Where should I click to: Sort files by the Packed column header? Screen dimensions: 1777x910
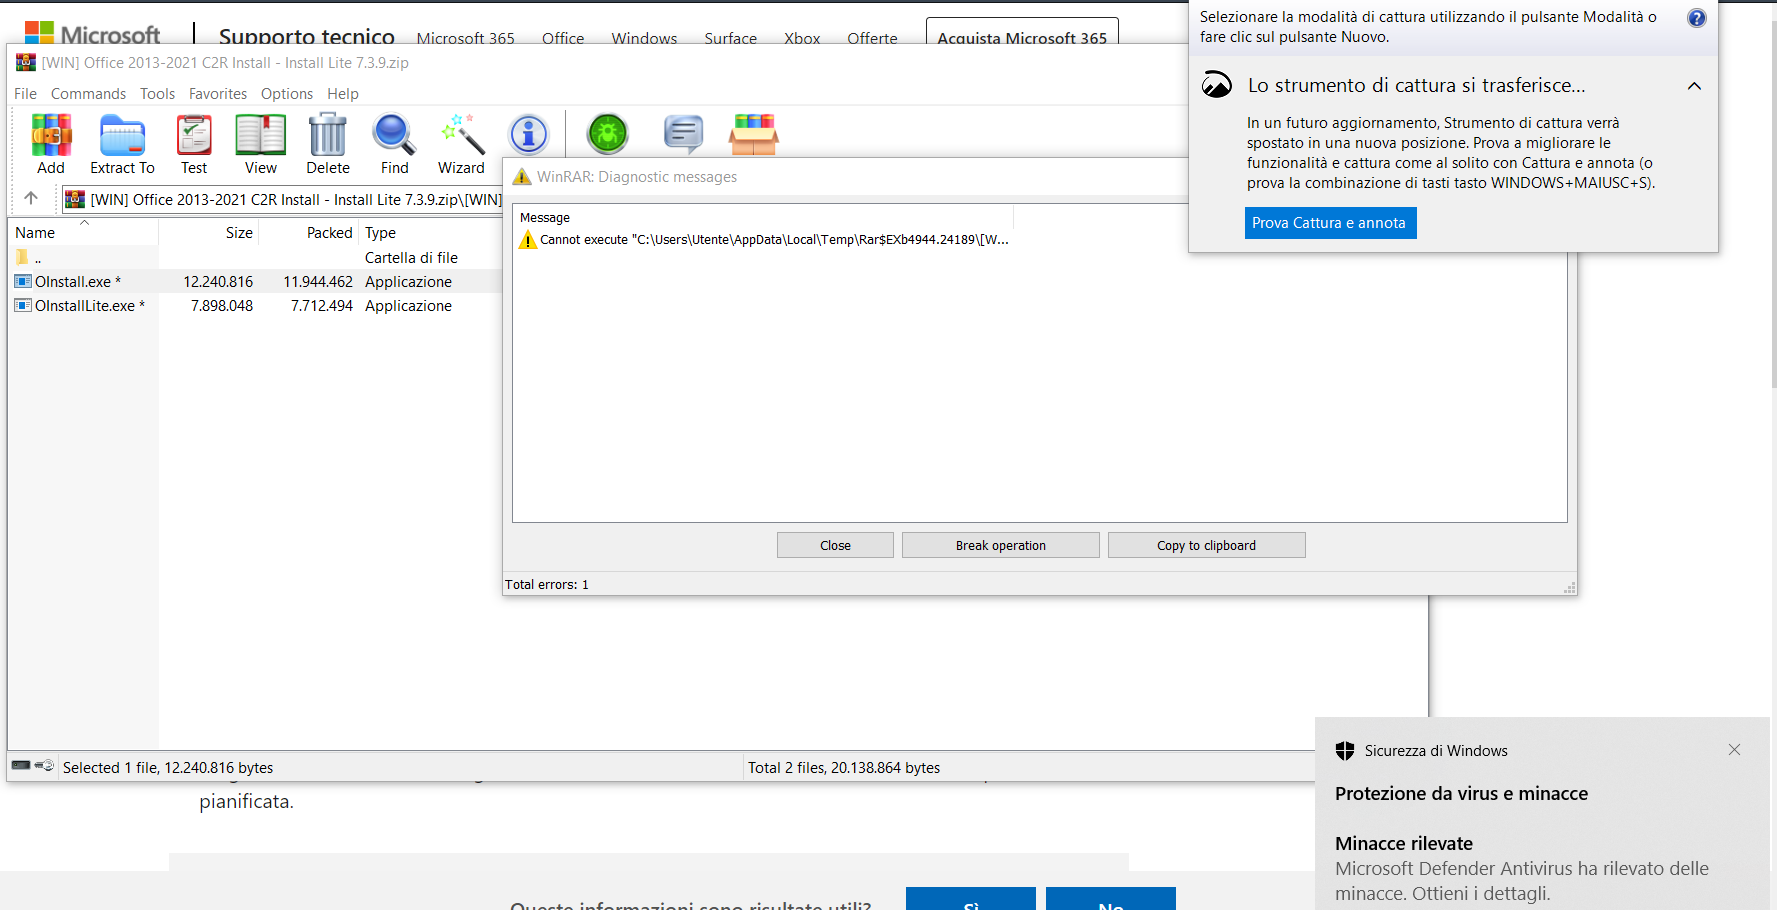pyautogui.click(x=309, y=232)
